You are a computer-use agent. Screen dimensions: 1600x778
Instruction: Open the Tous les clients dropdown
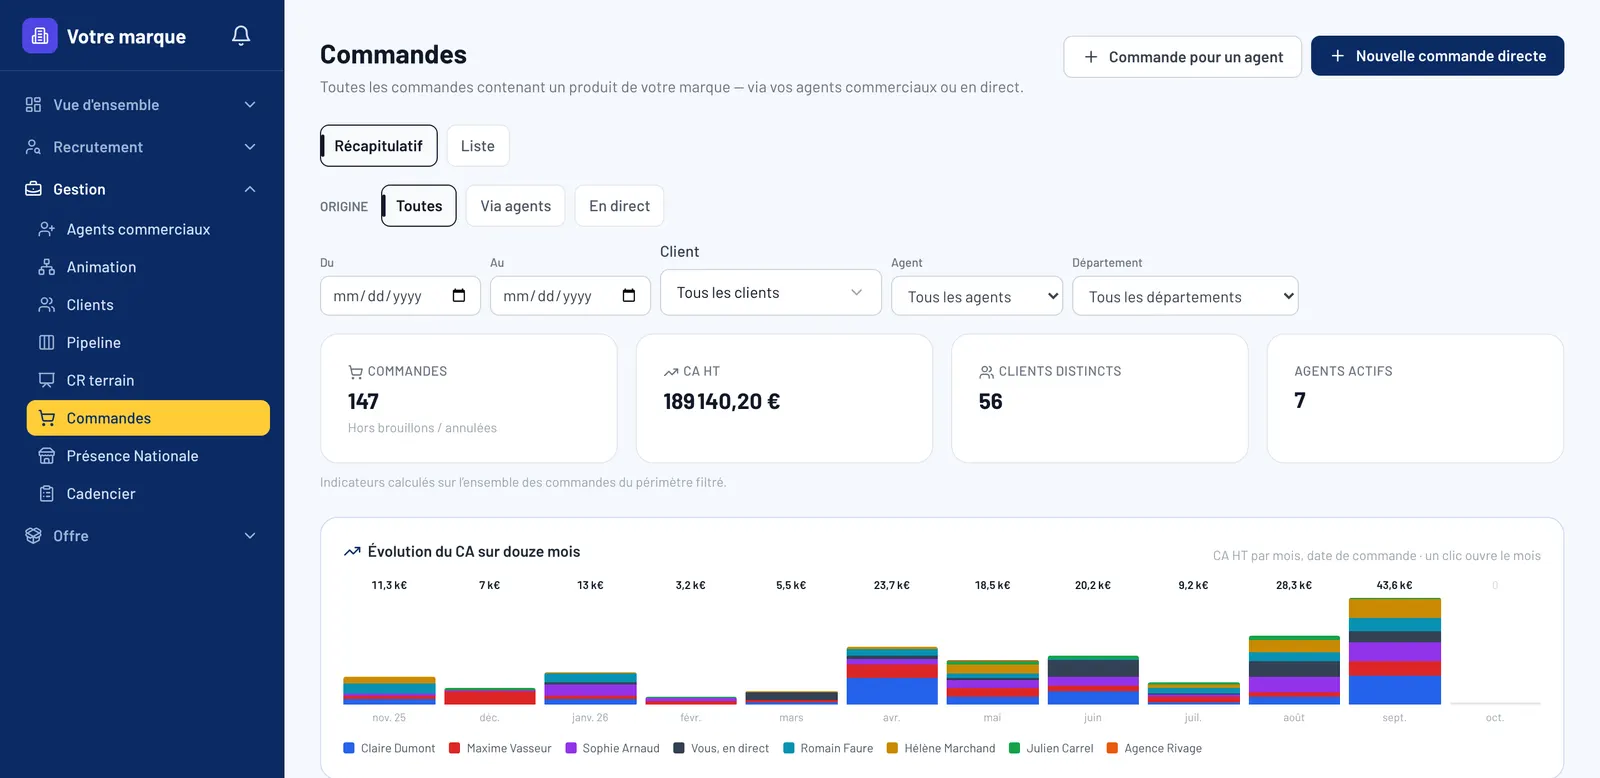pyautogui.click(x=771, y=293)
